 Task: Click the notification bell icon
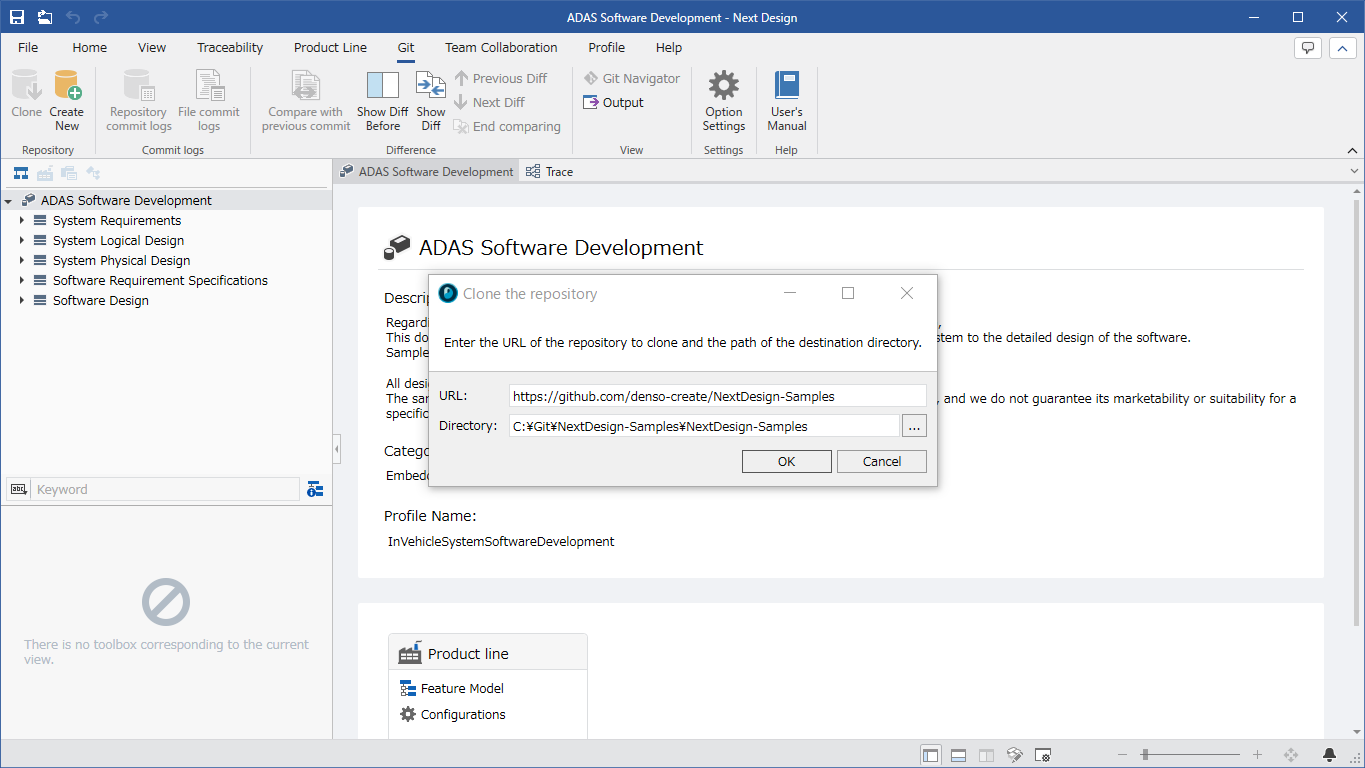(x=1329, y=755)
